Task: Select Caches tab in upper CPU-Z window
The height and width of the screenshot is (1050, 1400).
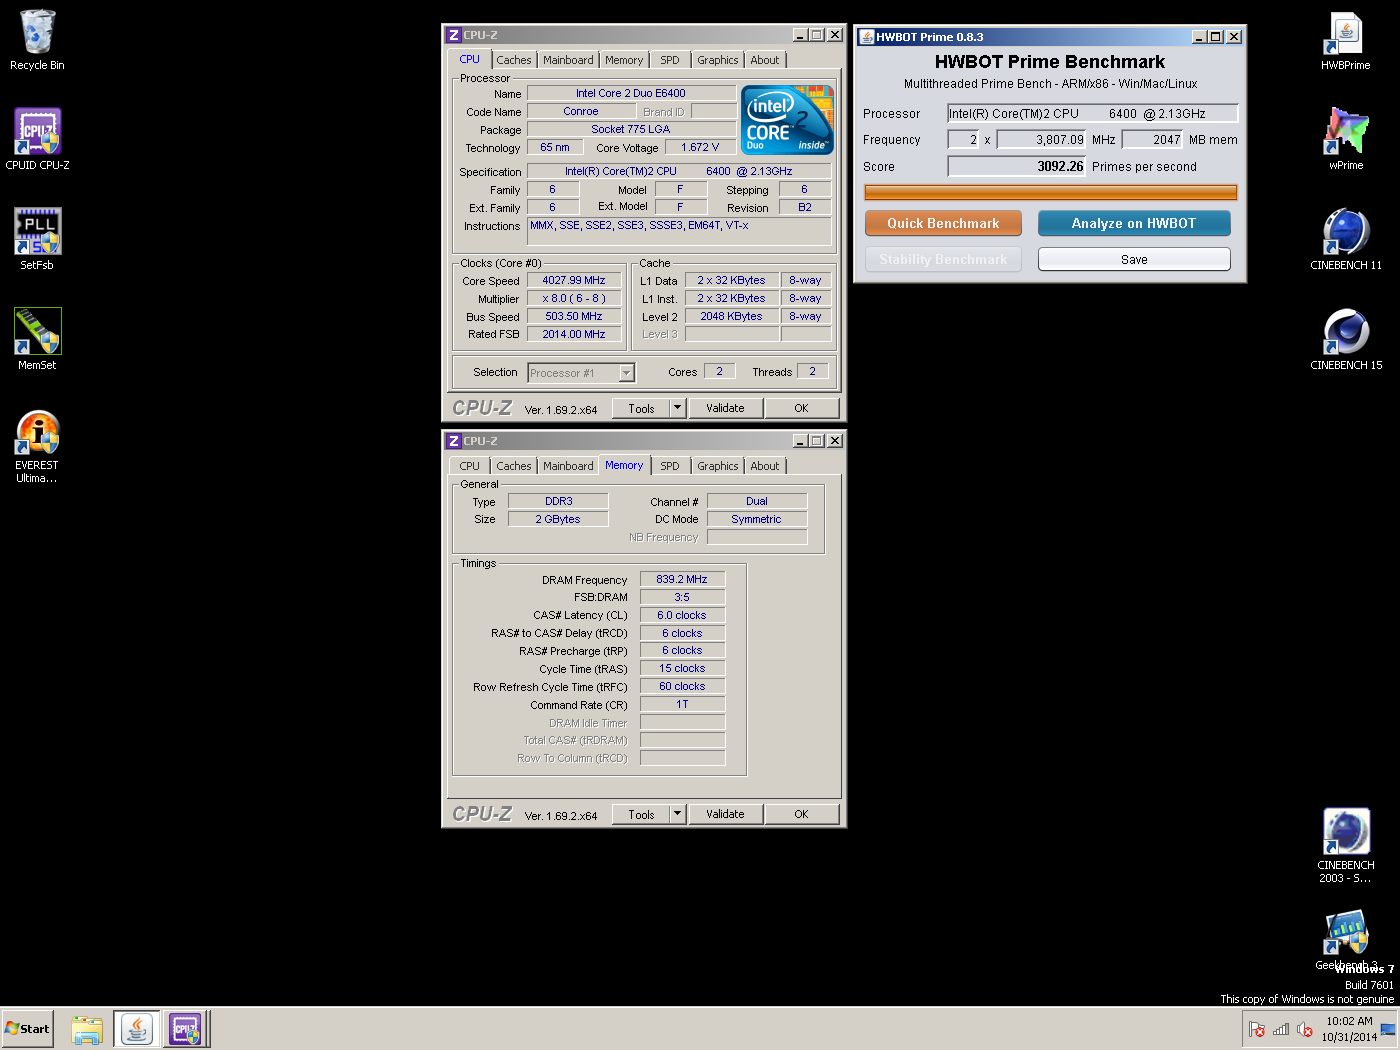Action: point(514,60)
